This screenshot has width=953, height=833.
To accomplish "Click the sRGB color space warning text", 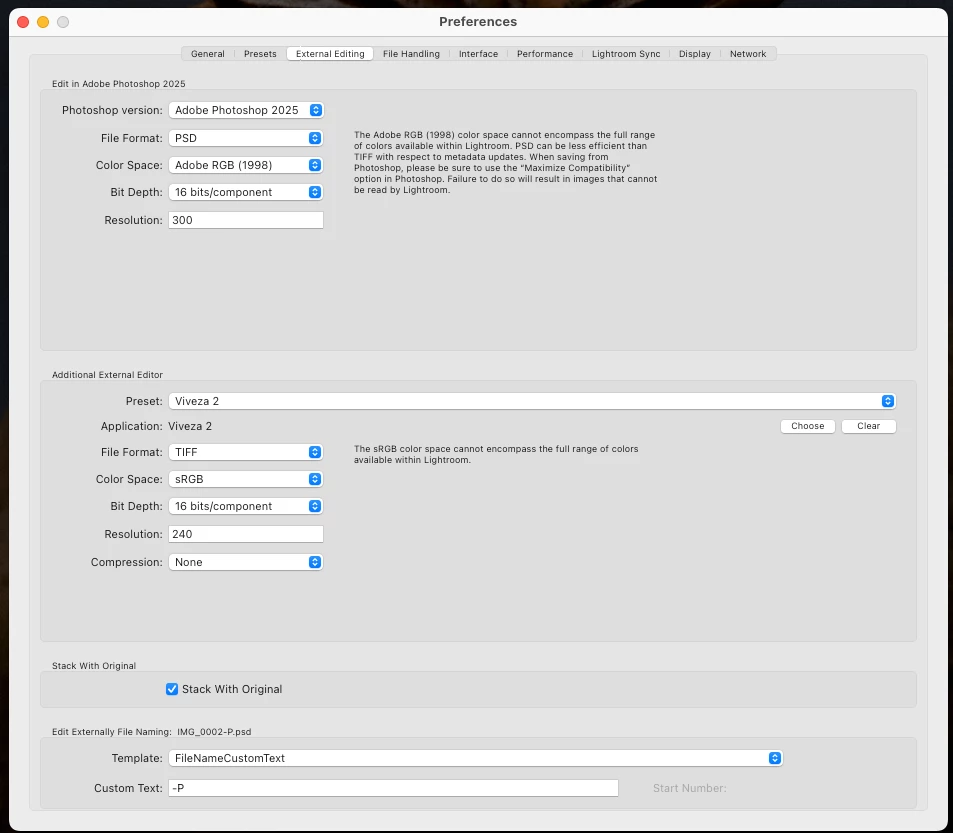I will click(496, 454).
